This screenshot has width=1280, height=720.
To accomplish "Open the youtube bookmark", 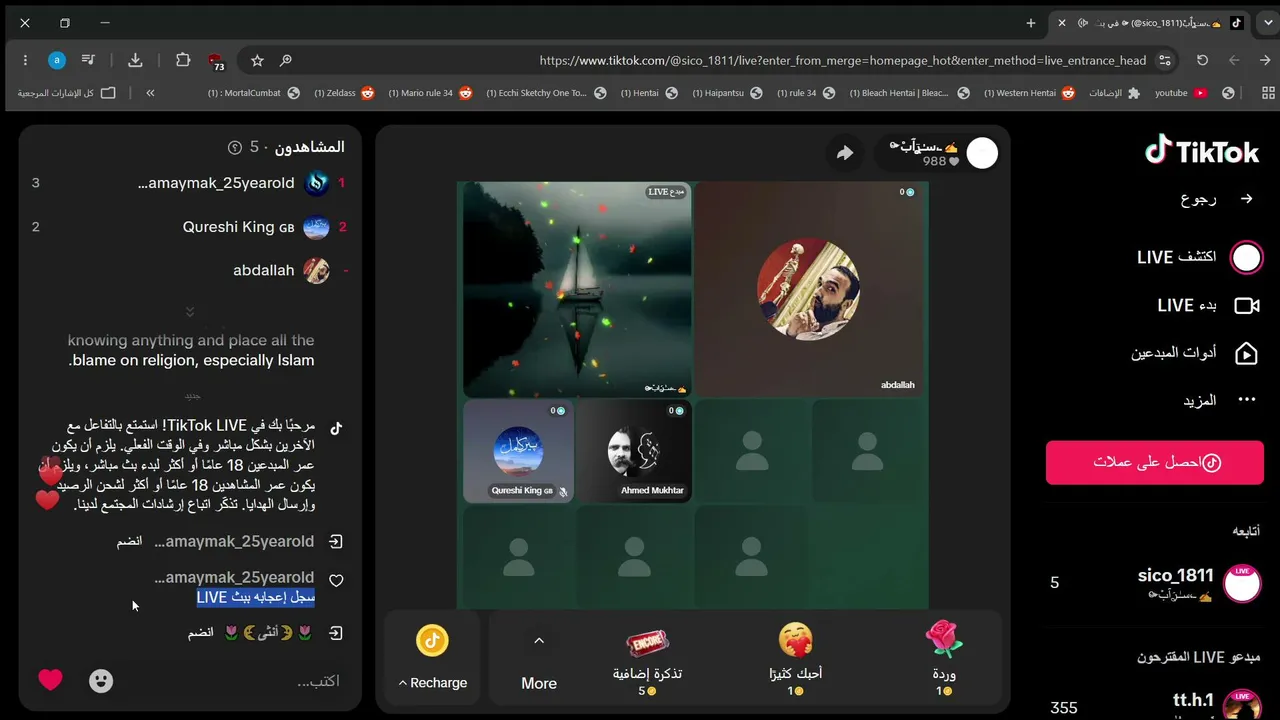I will click(x=1180, y=93).
